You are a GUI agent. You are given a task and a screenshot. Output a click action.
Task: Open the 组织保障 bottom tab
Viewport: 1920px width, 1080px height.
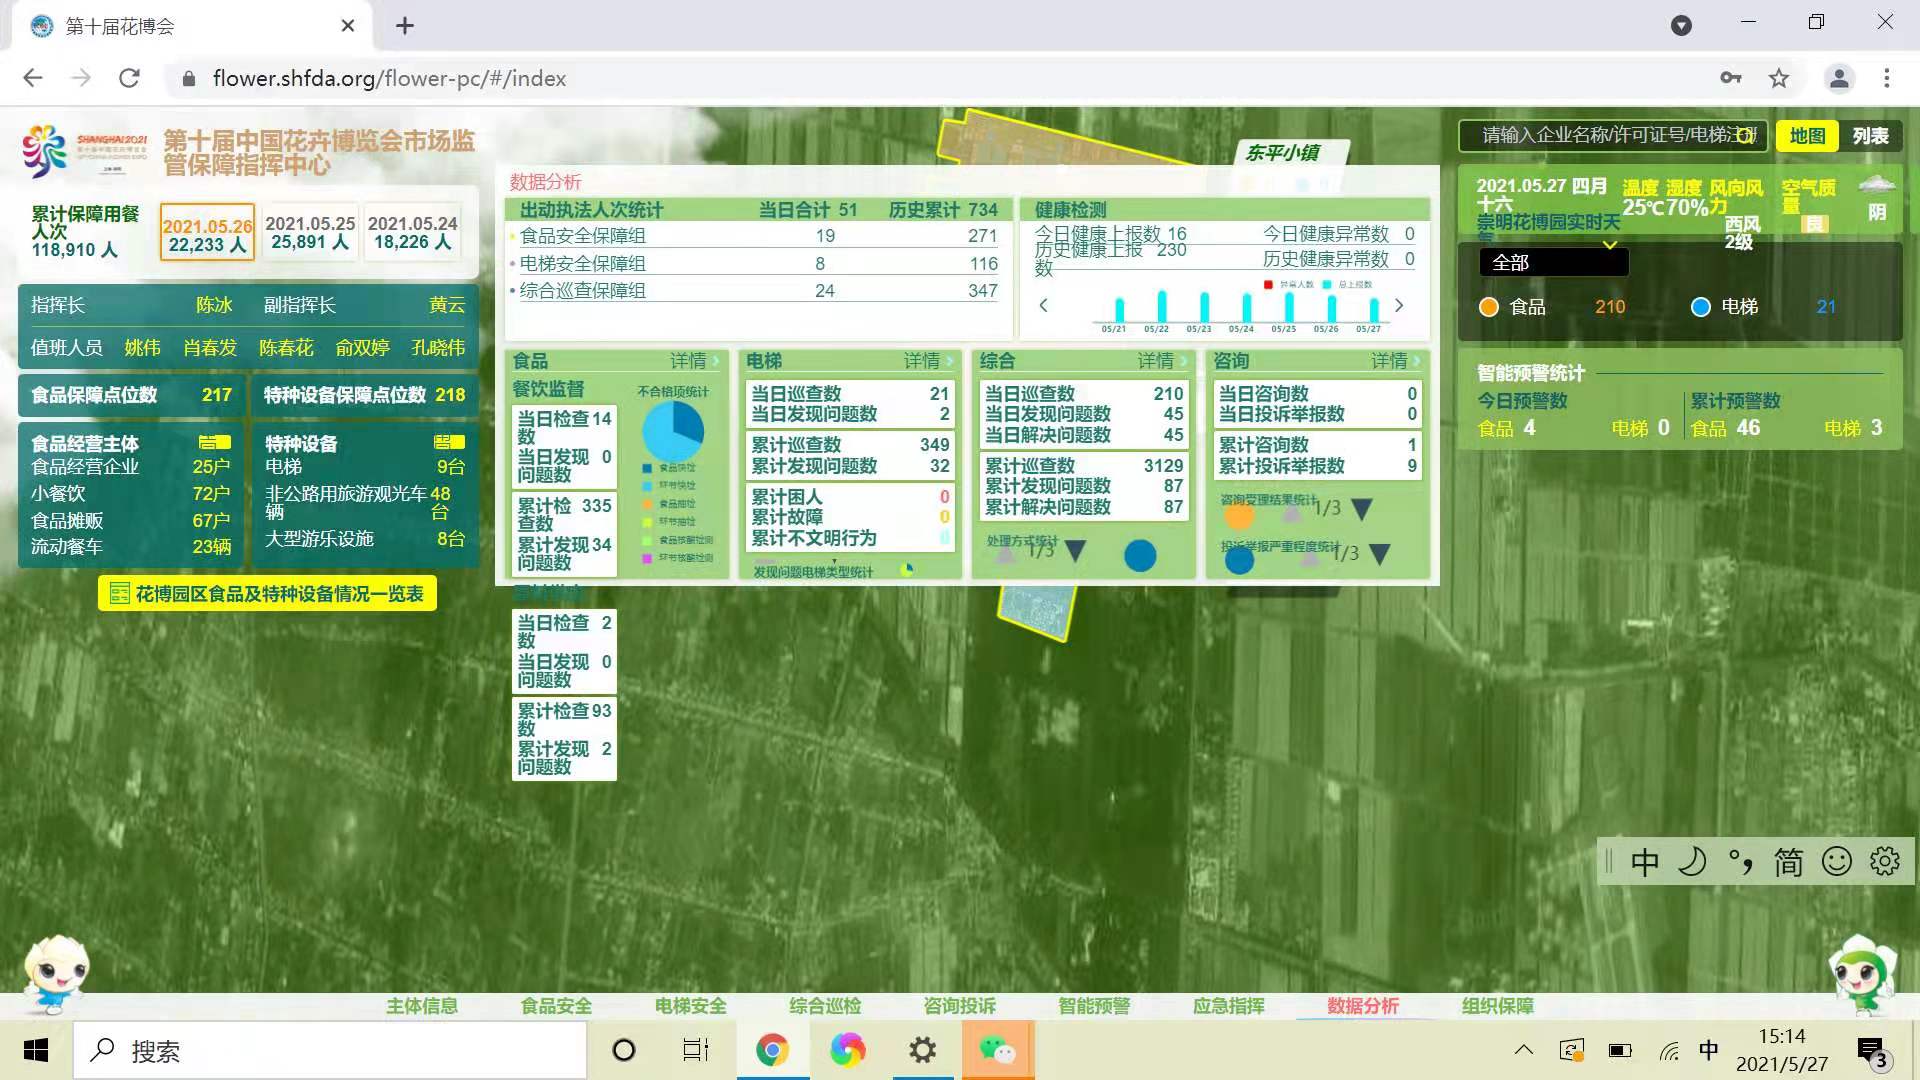click(x=1497, y=1006)
